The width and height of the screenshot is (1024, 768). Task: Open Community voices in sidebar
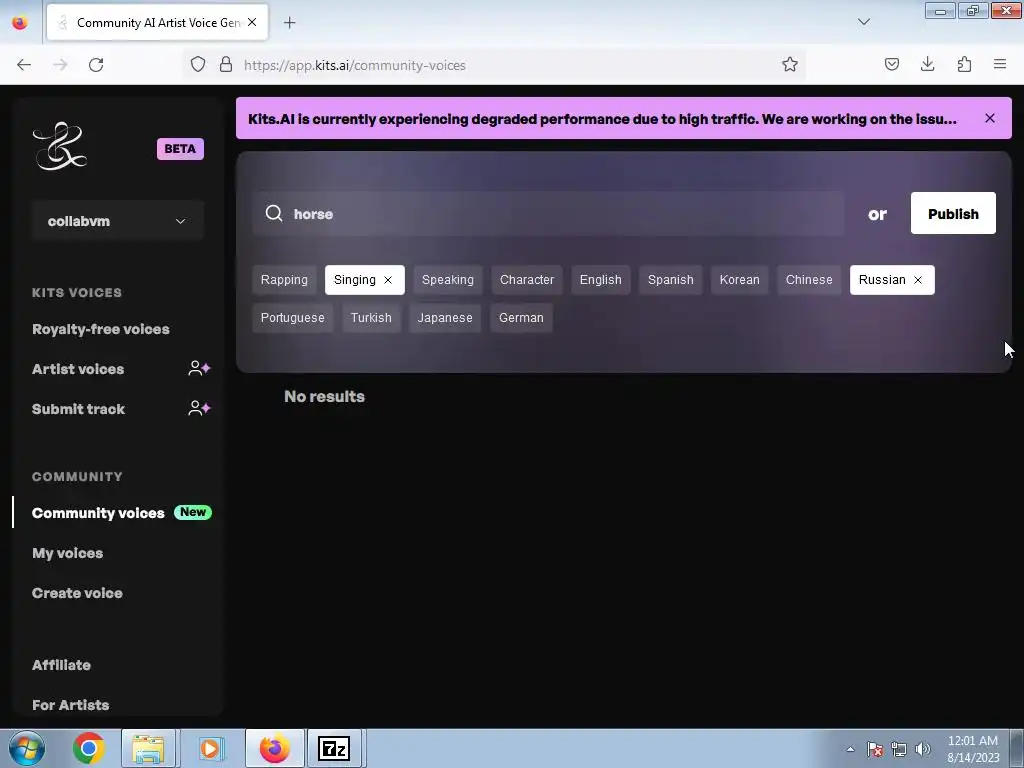click(x=98, y=513)
